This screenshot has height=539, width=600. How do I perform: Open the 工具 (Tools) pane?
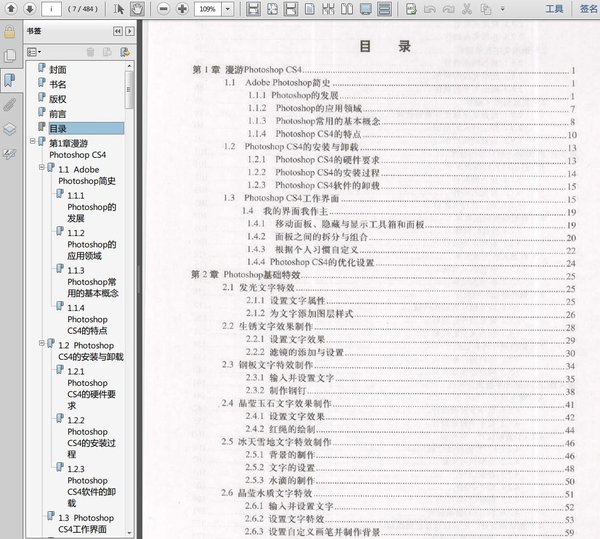coord(554,9)
